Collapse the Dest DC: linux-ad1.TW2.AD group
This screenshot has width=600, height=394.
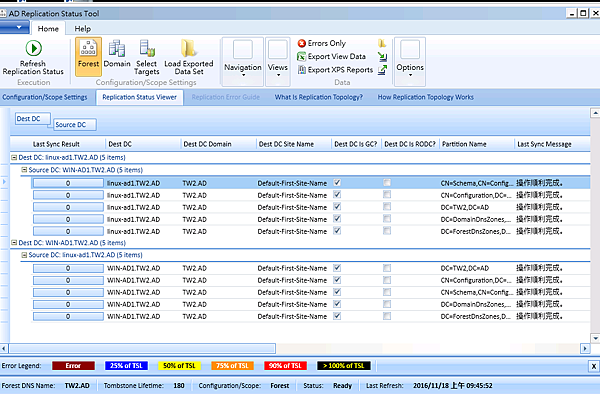(14, 157)
